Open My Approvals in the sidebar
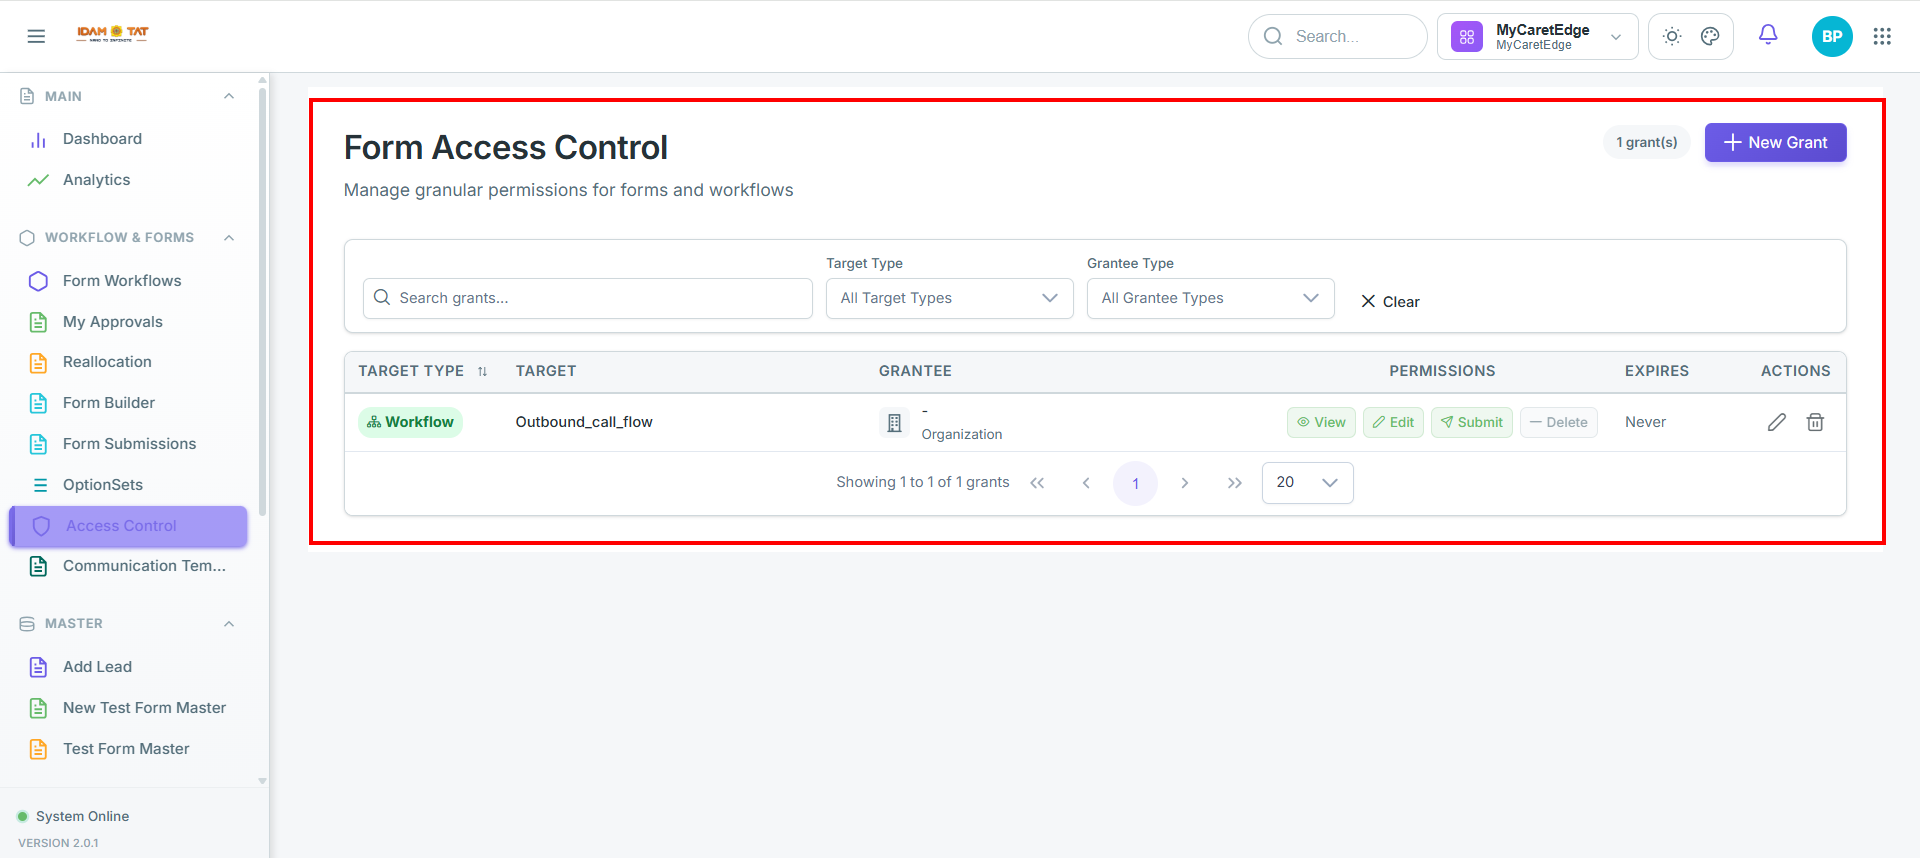Screen dimensions: 1920x858 point(128,322)
